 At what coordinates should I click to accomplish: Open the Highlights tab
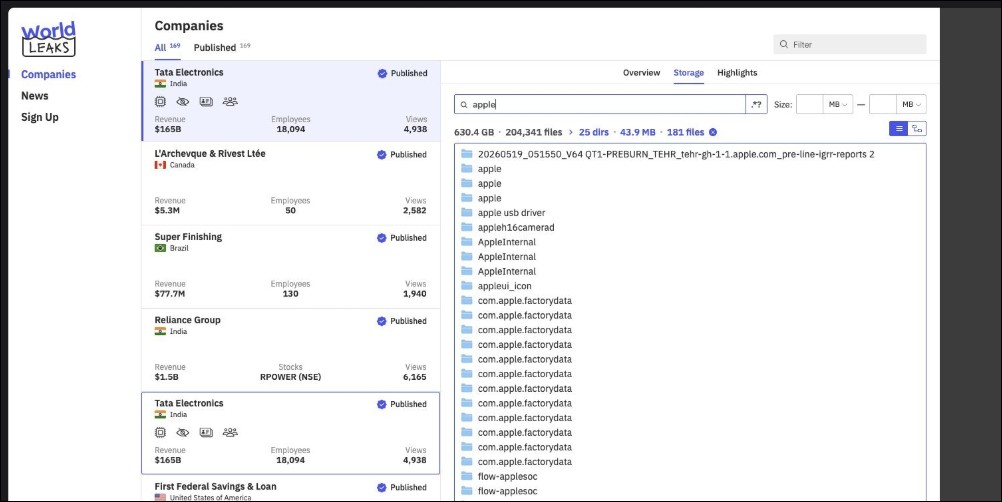737,73
